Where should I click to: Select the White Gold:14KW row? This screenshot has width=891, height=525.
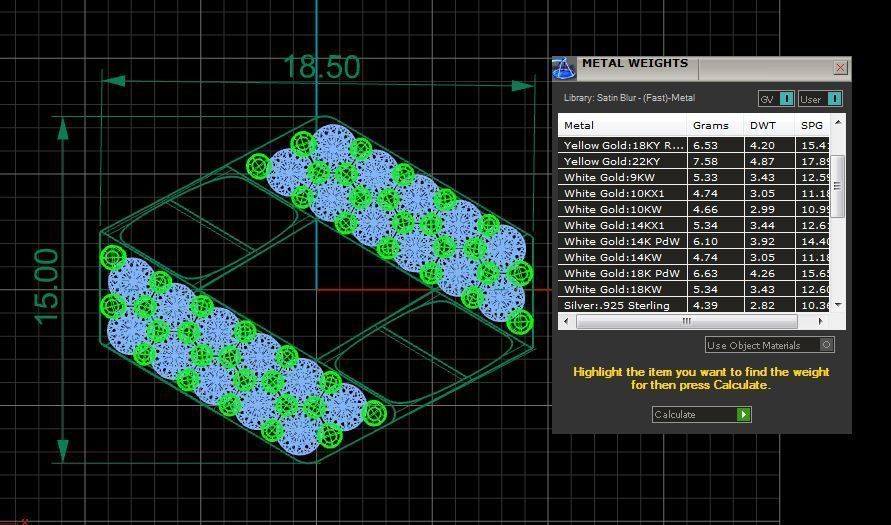(693, 257)
